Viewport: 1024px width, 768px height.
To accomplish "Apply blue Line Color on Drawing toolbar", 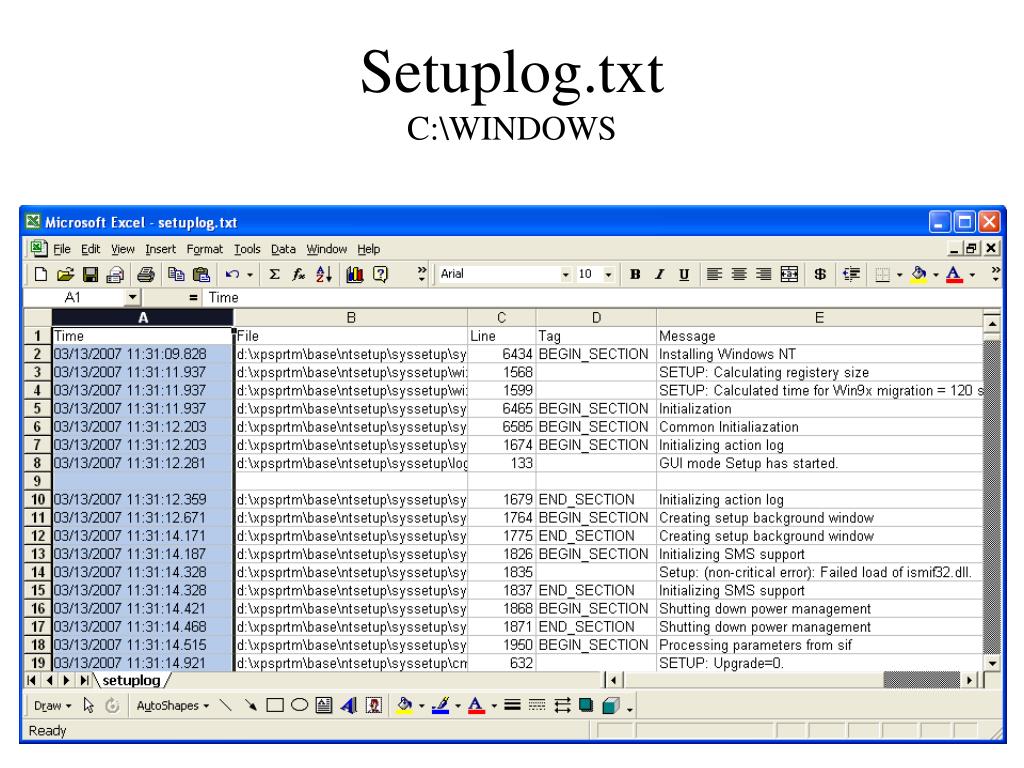I will [441, 705].
